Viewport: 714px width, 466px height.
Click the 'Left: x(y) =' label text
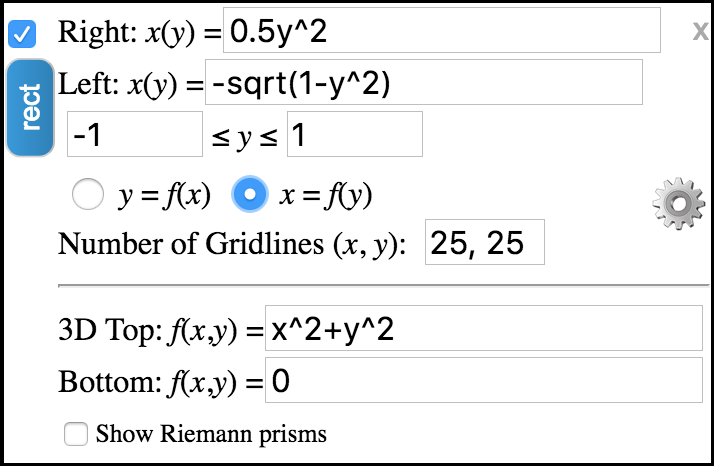(x=131, y=85)
